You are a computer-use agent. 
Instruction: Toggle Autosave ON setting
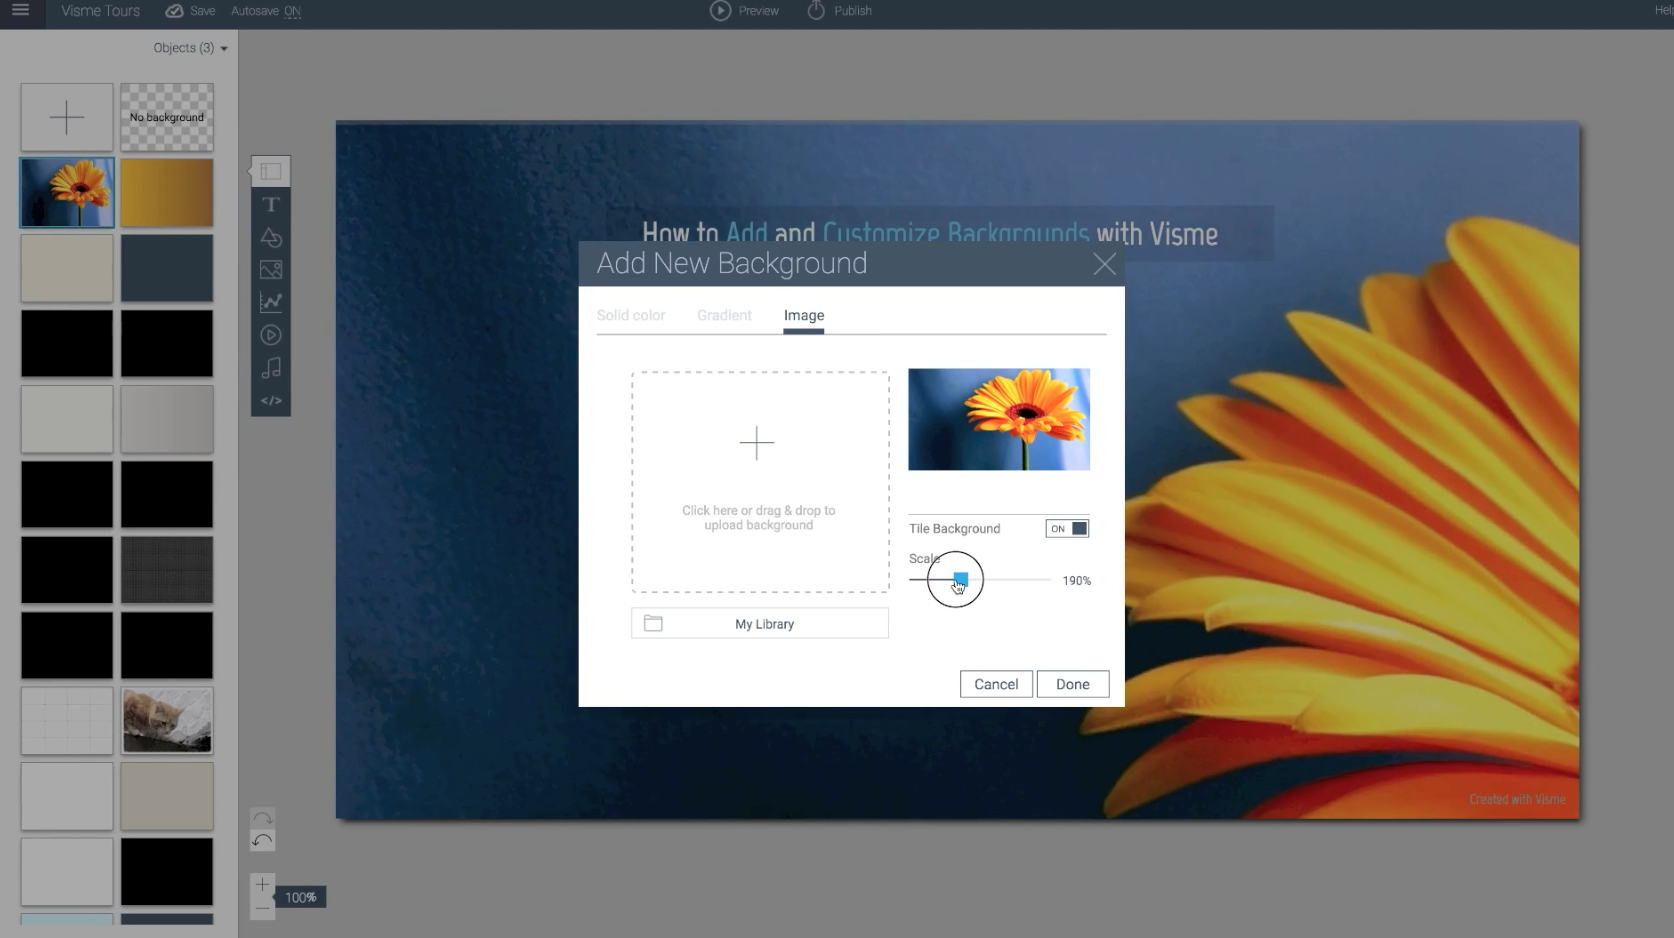pos(265,11)
